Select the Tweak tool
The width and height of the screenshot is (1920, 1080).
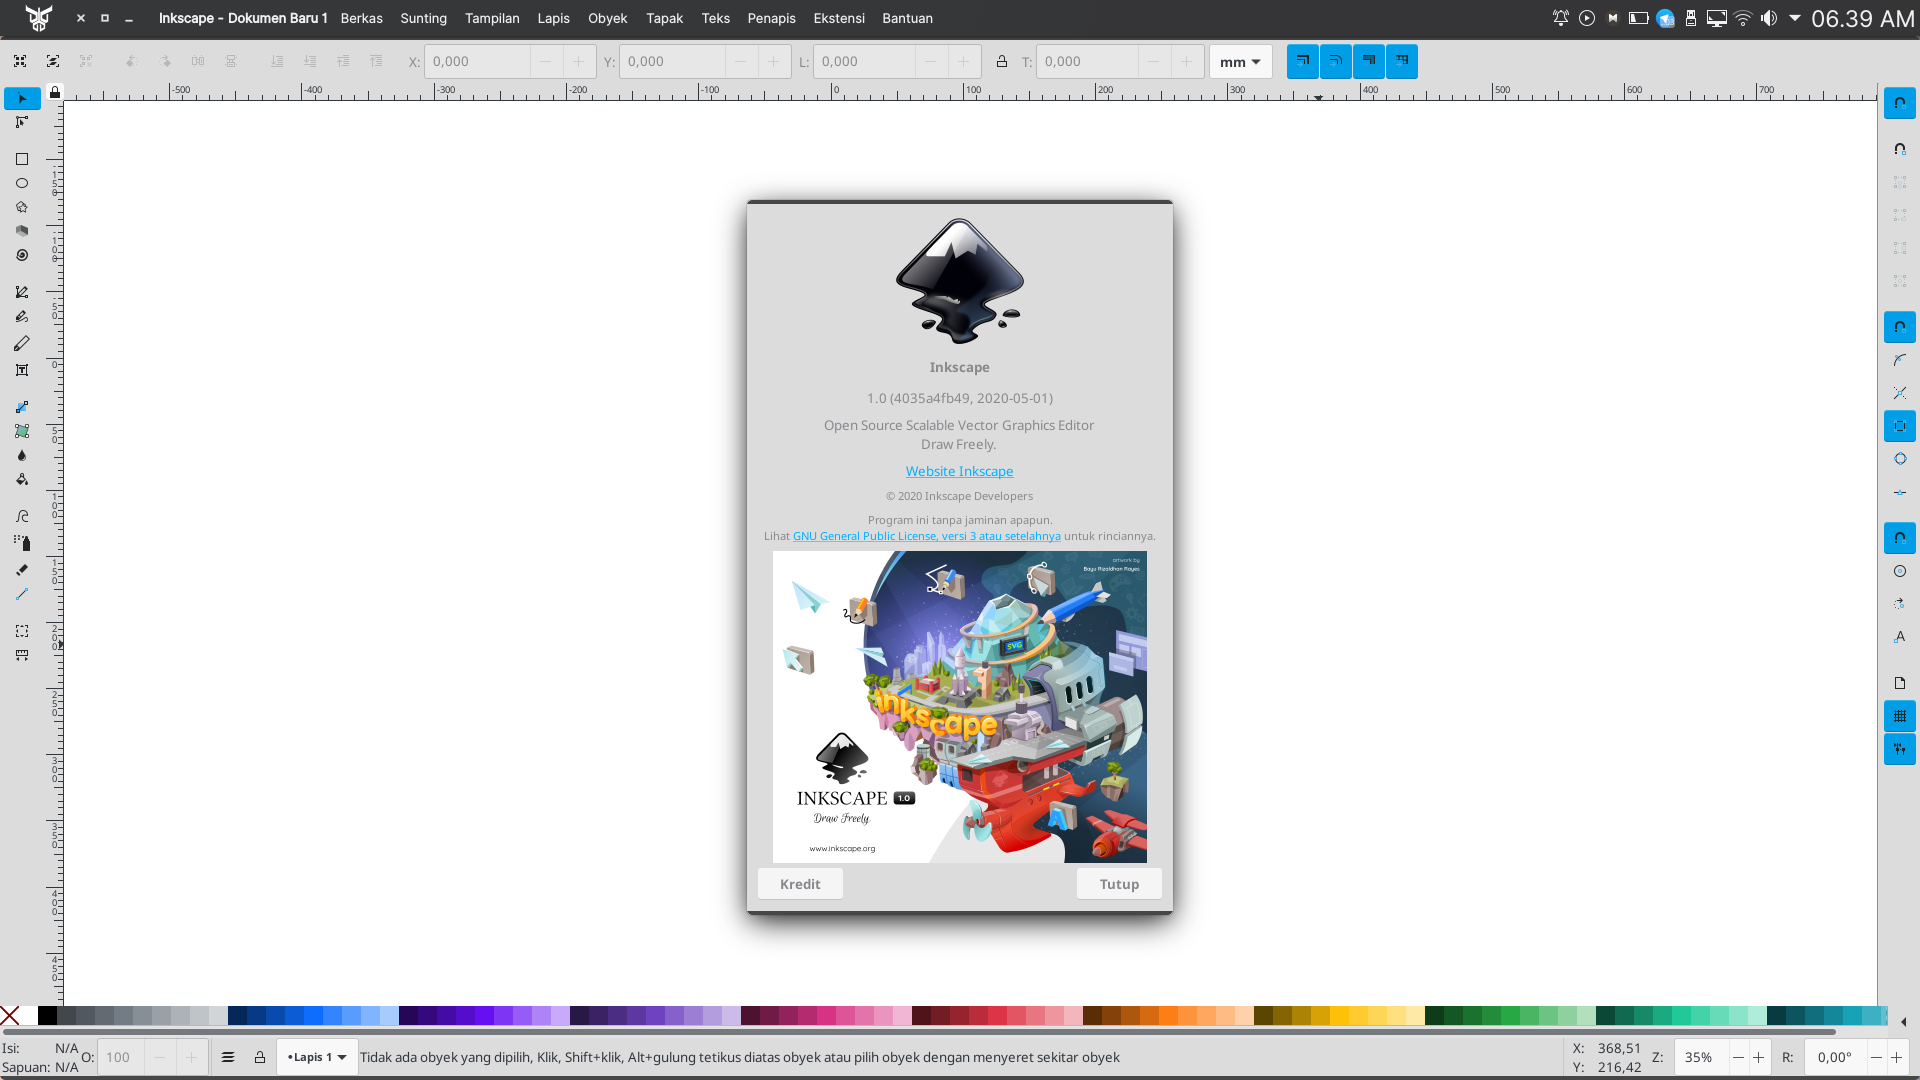(x=22, y=516)
